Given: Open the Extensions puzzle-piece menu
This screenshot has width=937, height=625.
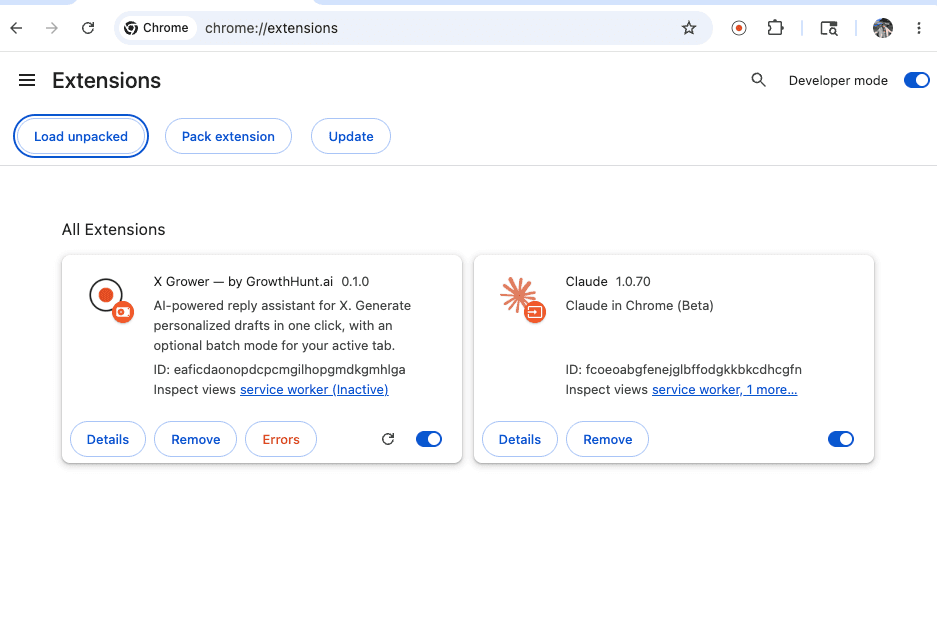Looking at the screenshot, I should [775, 28].
